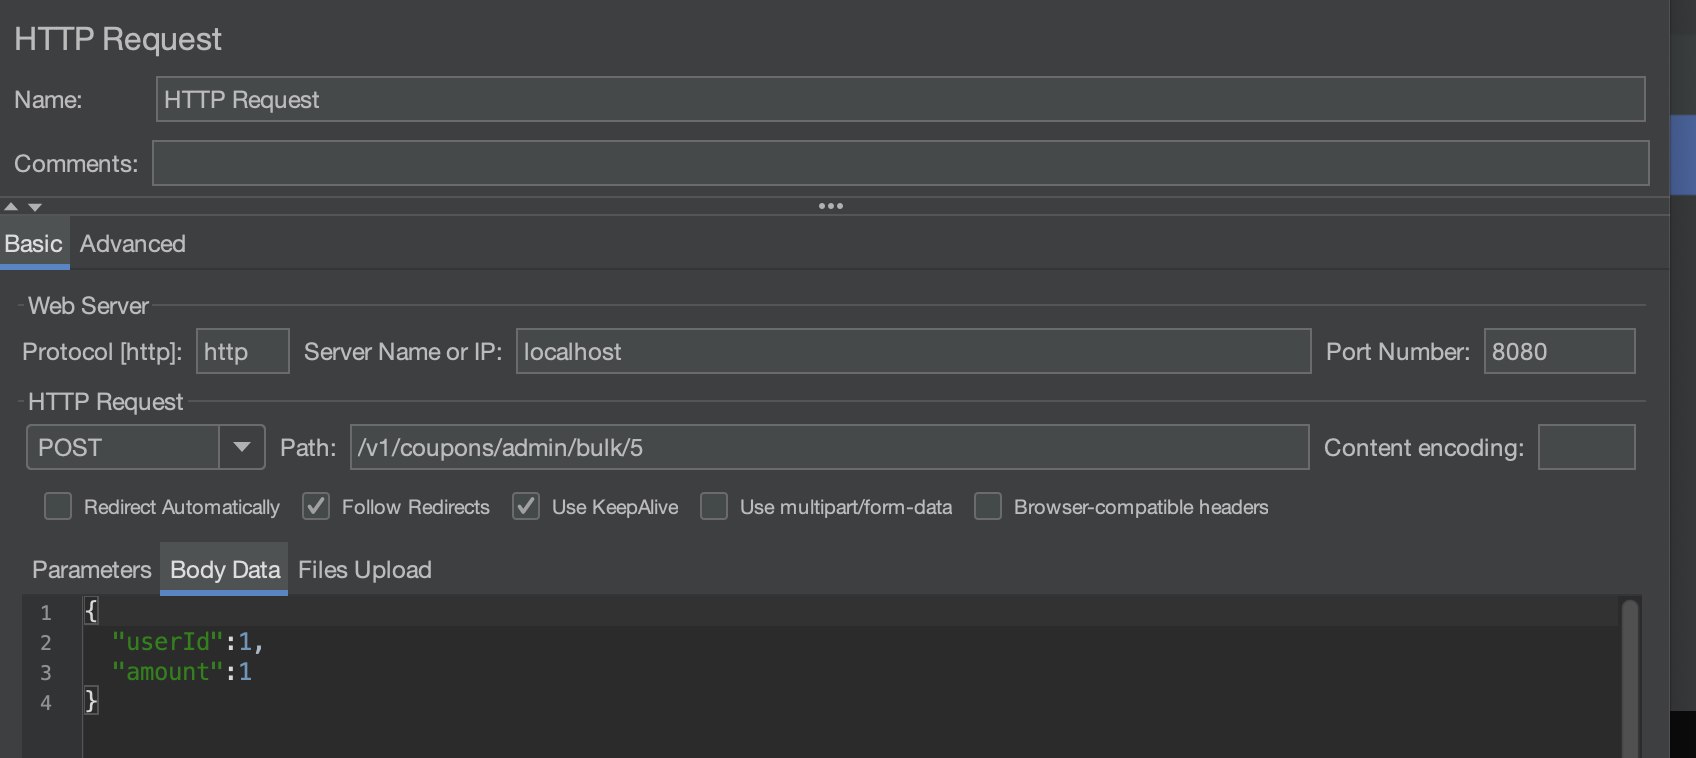Click the POST method combo box
This screenshot has height=758, width=1696.
pyautogui.click(x=122, y=447)
